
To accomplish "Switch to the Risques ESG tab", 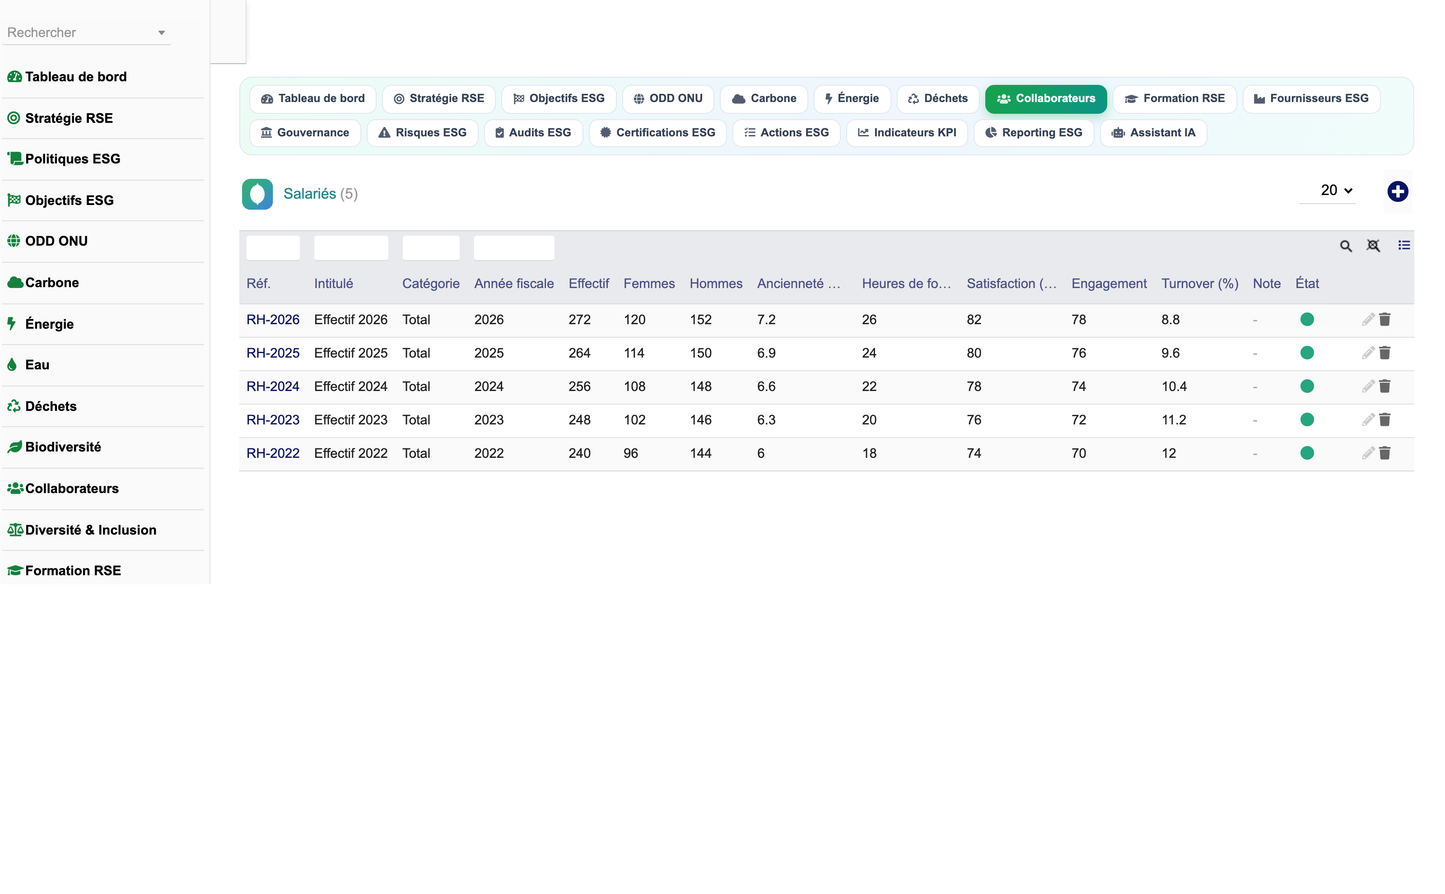I will 422,133.
